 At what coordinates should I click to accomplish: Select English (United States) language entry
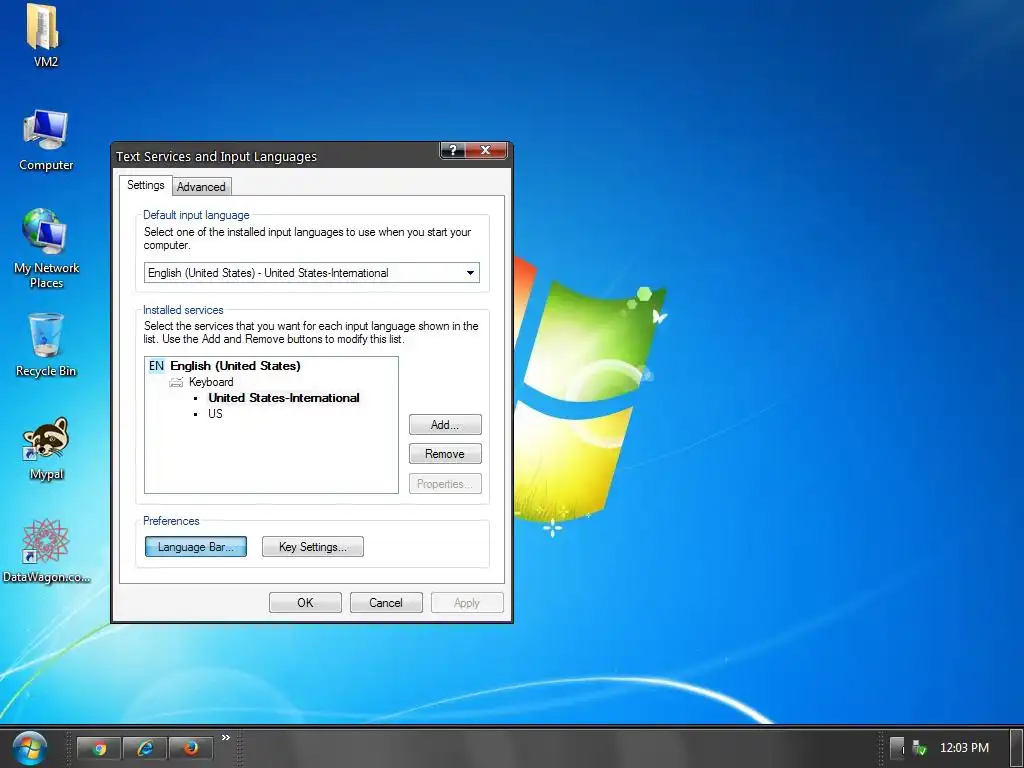[x=235, y=366]
